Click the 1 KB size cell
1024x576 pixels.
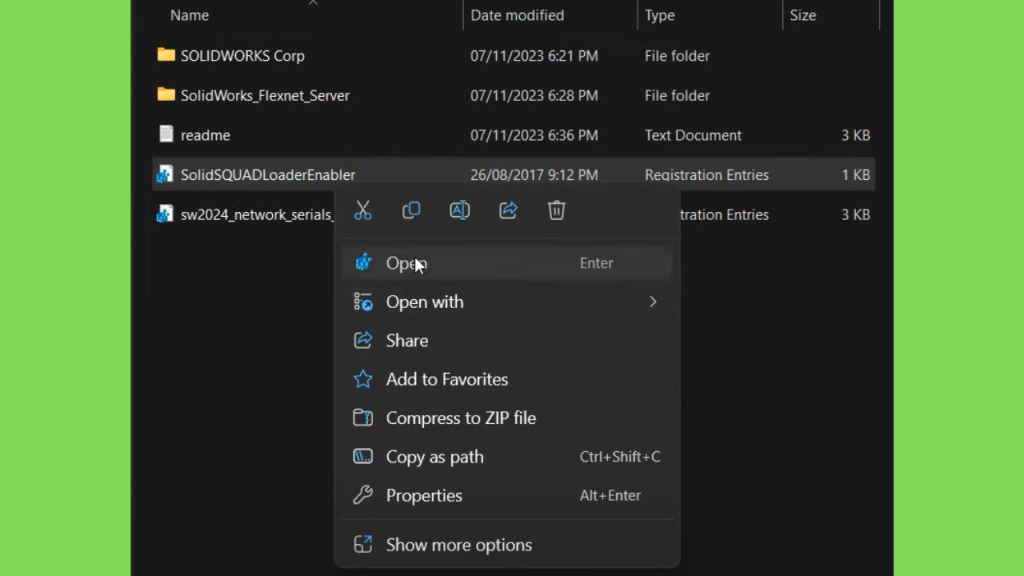coord(856,175)
